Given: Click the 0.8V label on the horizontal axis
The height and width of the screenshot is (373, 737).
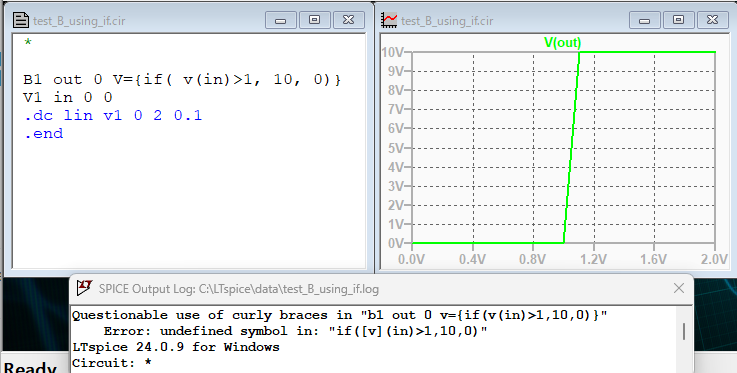Looking at the screenshot, I should point(533,259).
